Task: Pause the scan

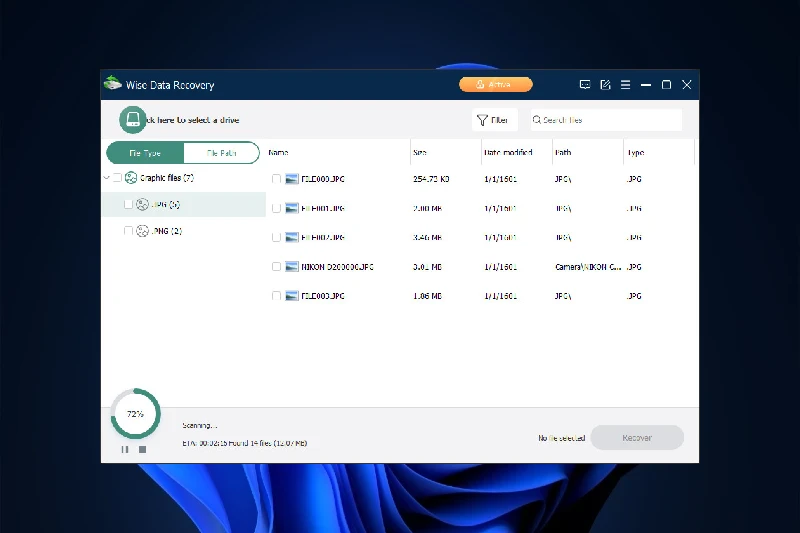Action: [125, 449]
